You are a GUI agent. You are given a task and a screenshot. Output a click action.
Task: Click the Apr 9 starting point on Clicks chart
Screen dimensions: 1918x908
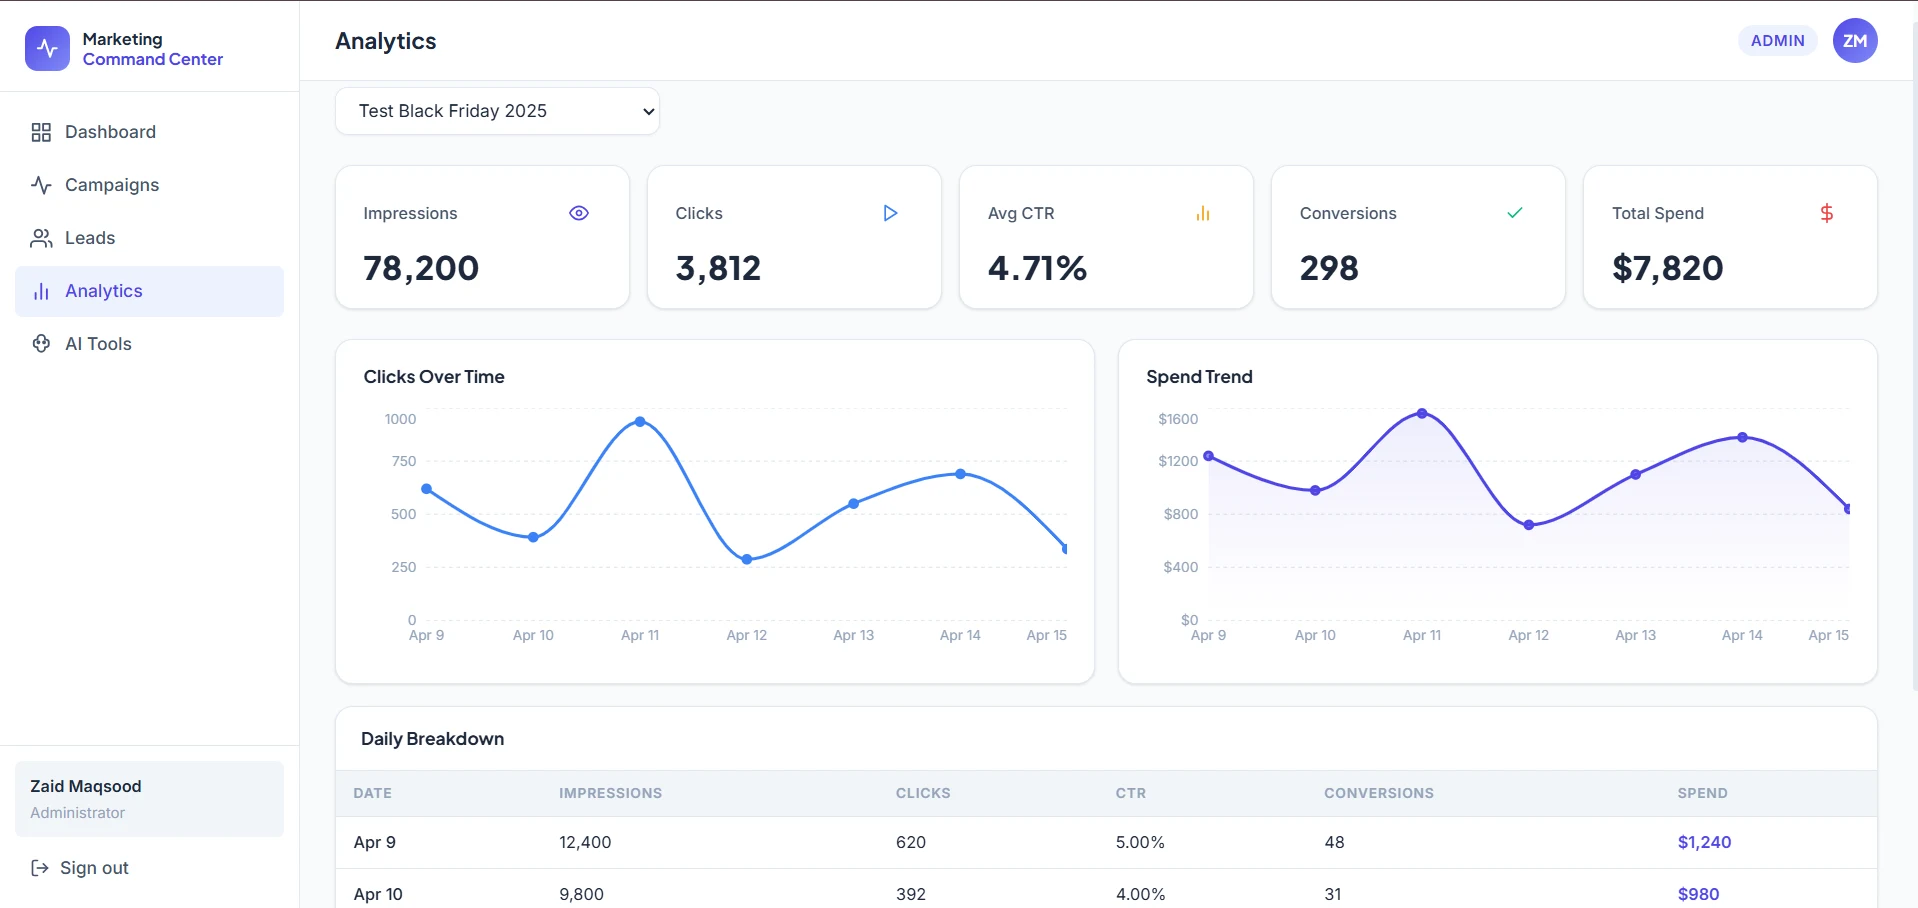427,489
